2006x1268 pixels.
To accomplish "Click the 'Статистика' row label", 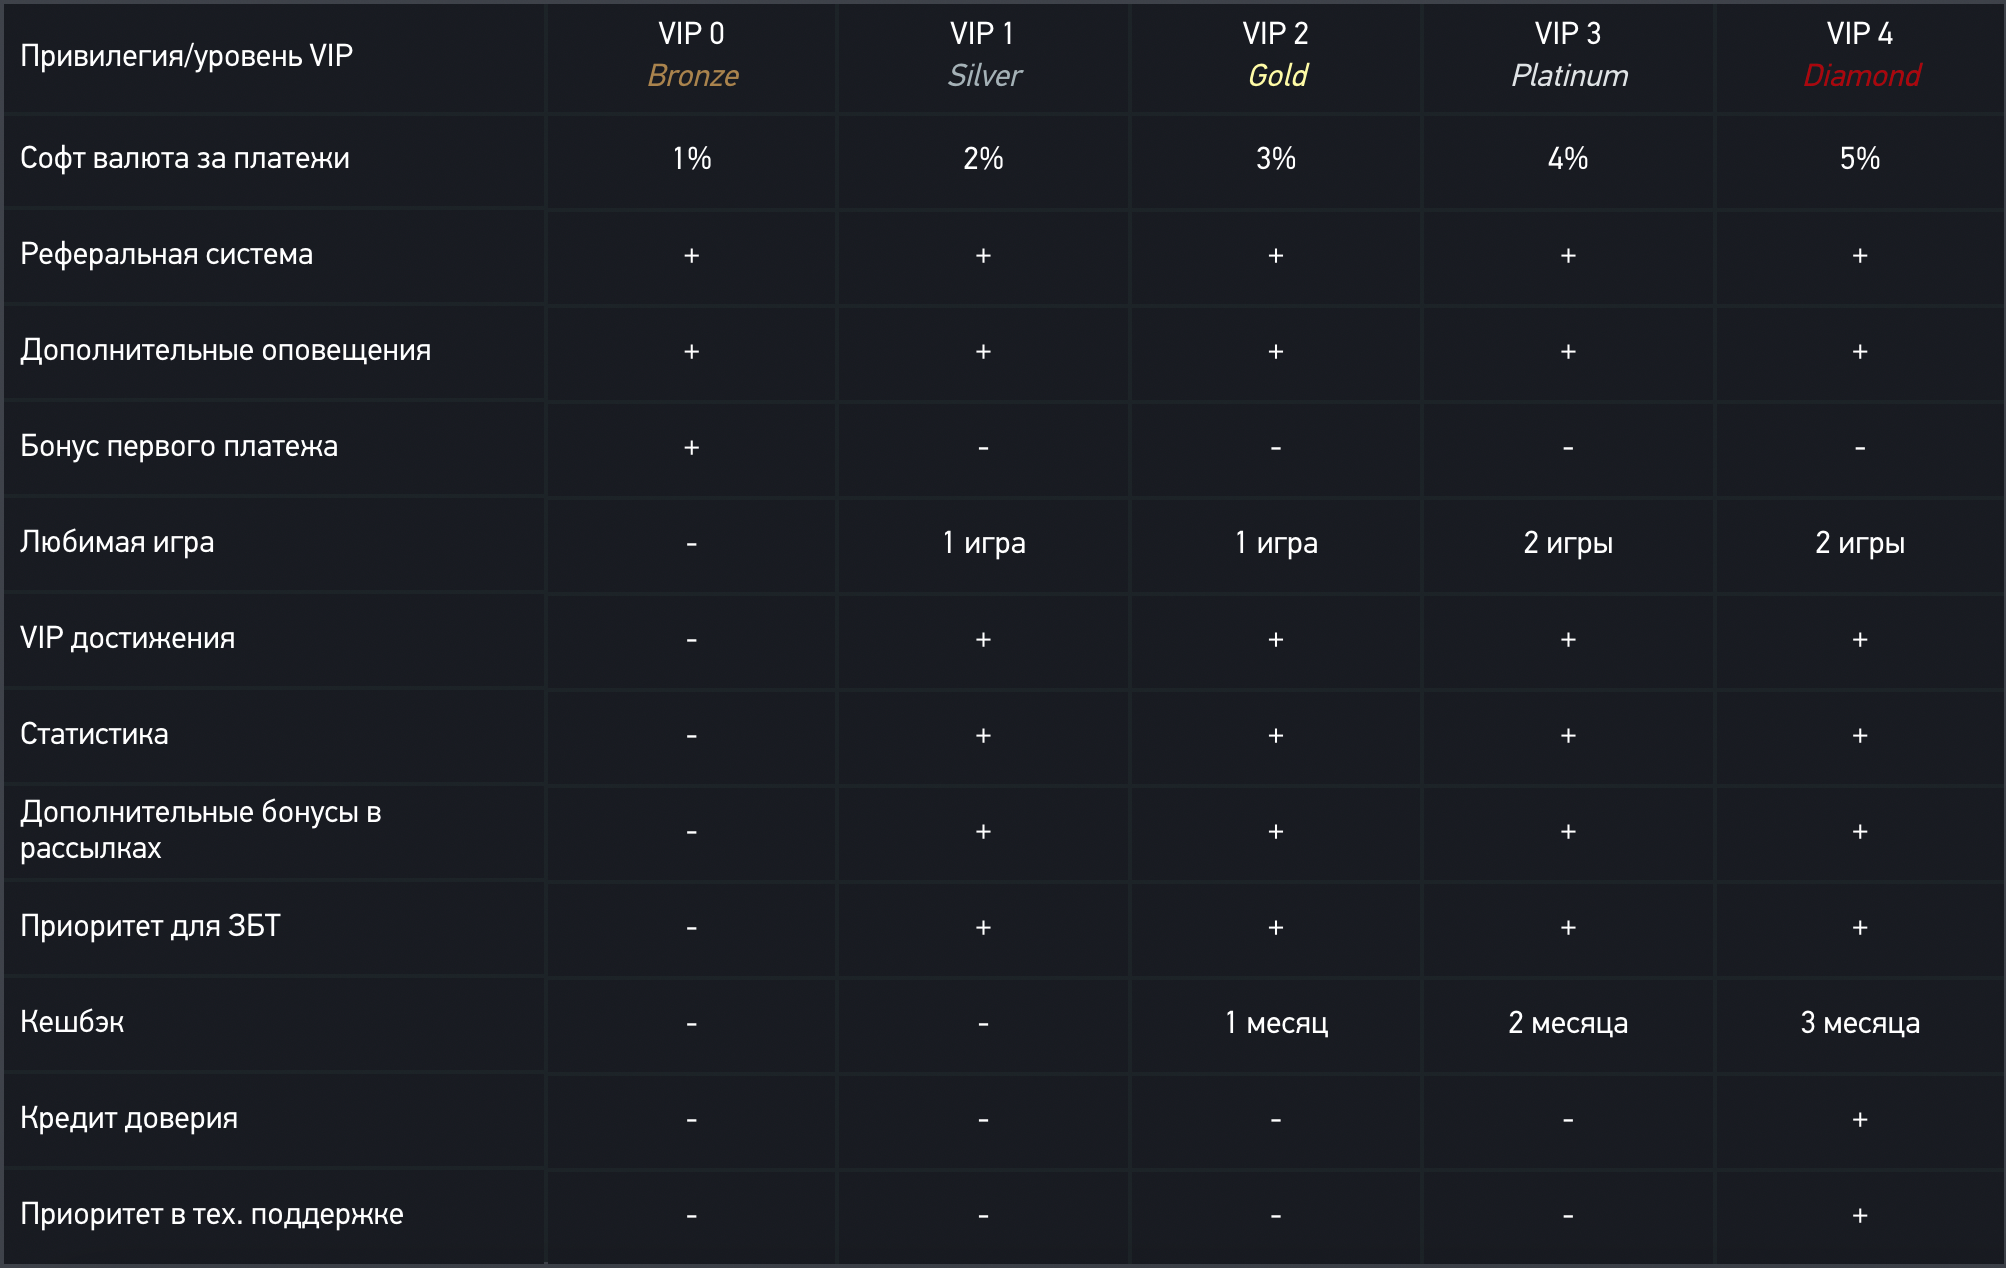I will click(x=94, y=734).
